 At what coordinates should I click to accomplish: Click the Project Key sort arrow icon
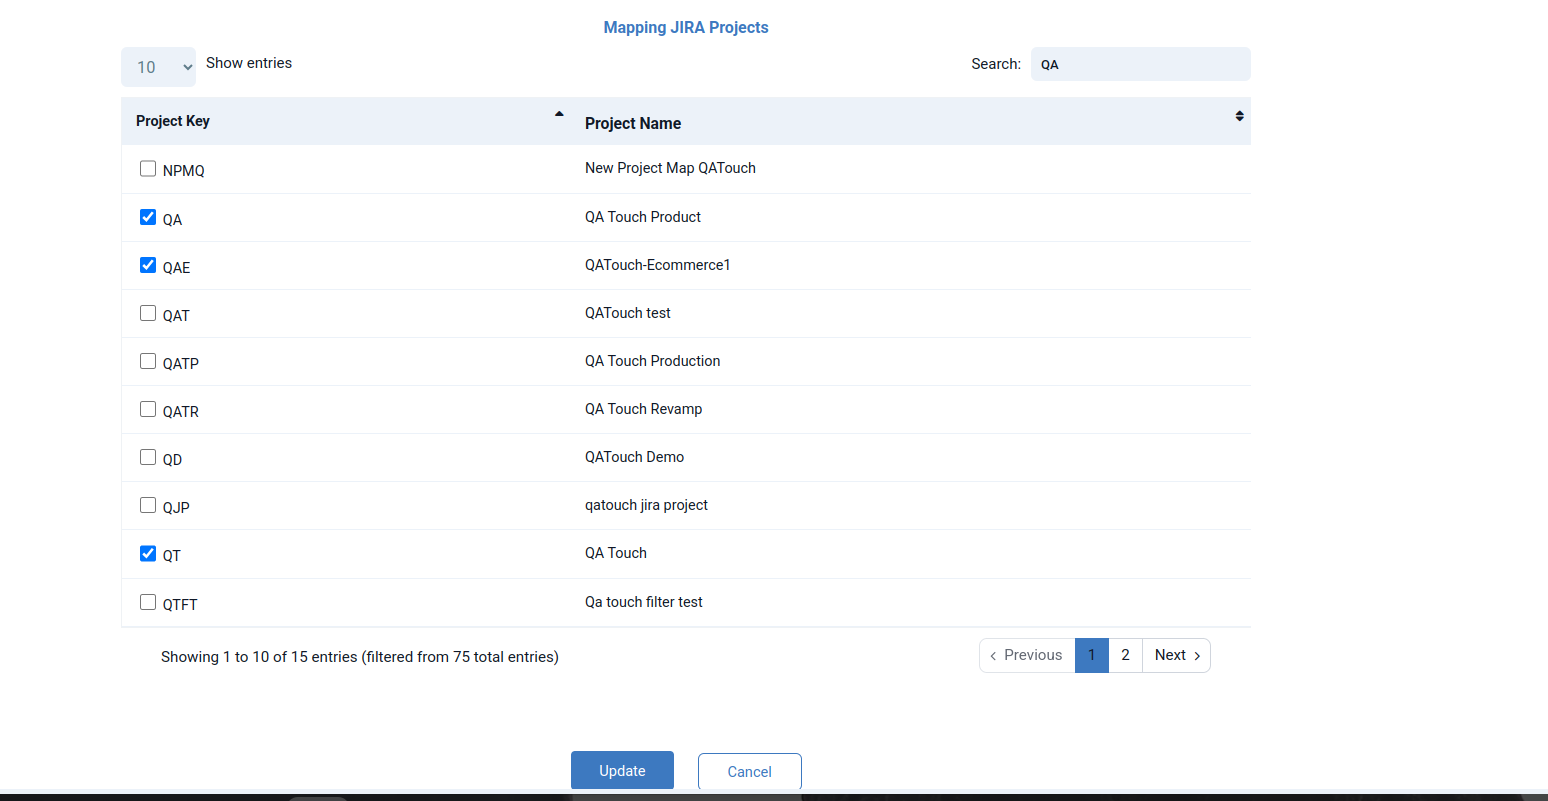tap(559, 114)
